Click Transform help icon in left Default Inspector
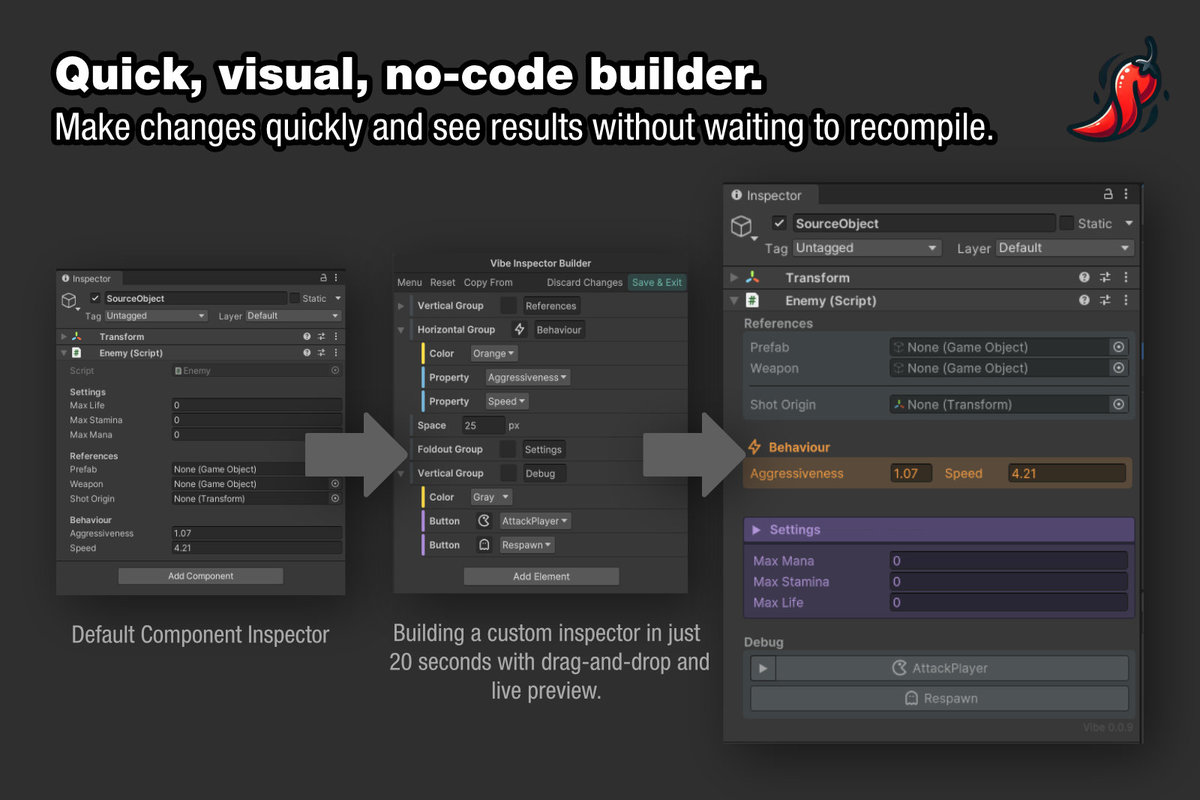Image resolution: width=1200 pixels, height=800 pixels. click(308, 337)
